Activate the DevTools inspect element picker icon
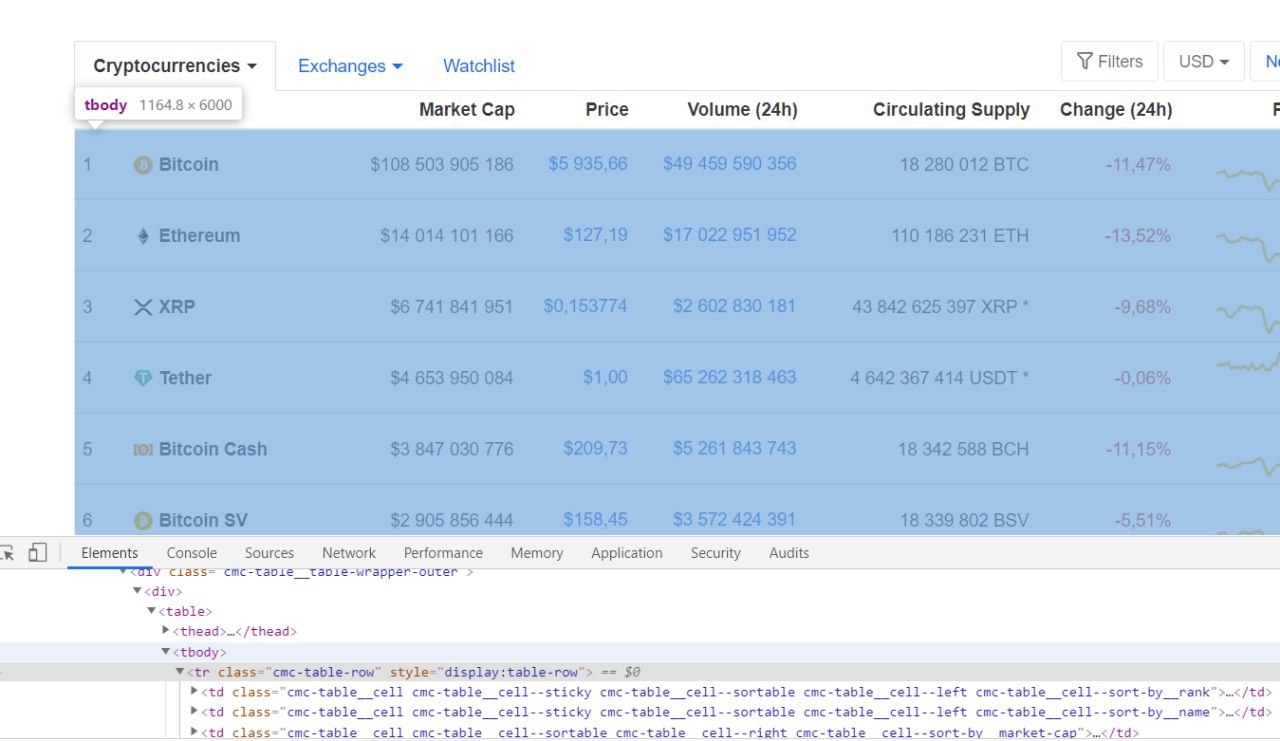Image resolution: width=1280 pixels, height=741 pixels. coord(6,553)
